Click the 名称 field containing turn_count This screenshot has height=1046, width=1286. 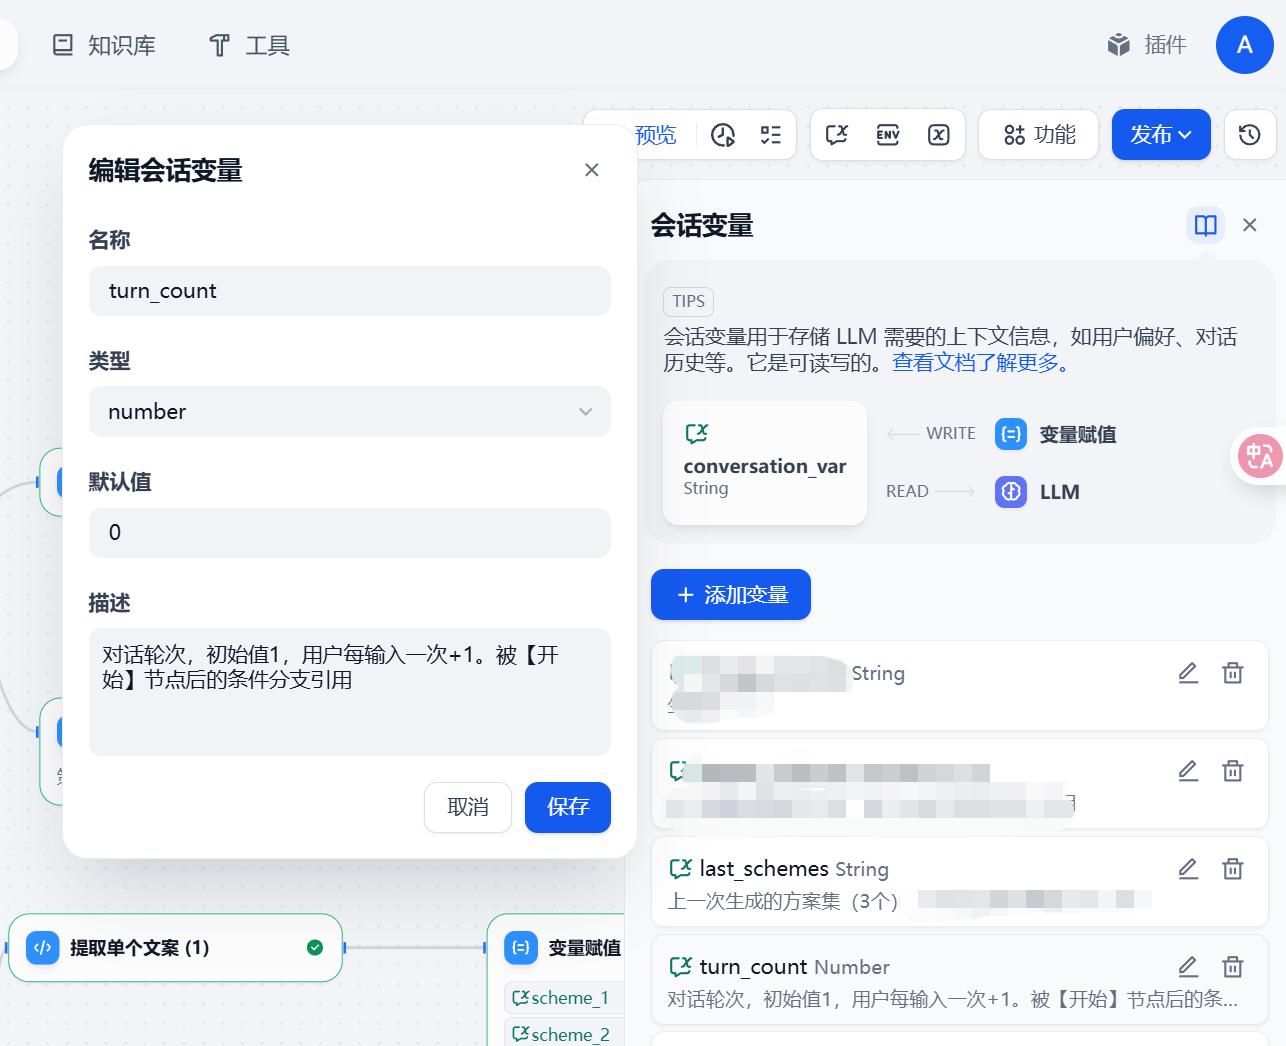tap(350, 291)
